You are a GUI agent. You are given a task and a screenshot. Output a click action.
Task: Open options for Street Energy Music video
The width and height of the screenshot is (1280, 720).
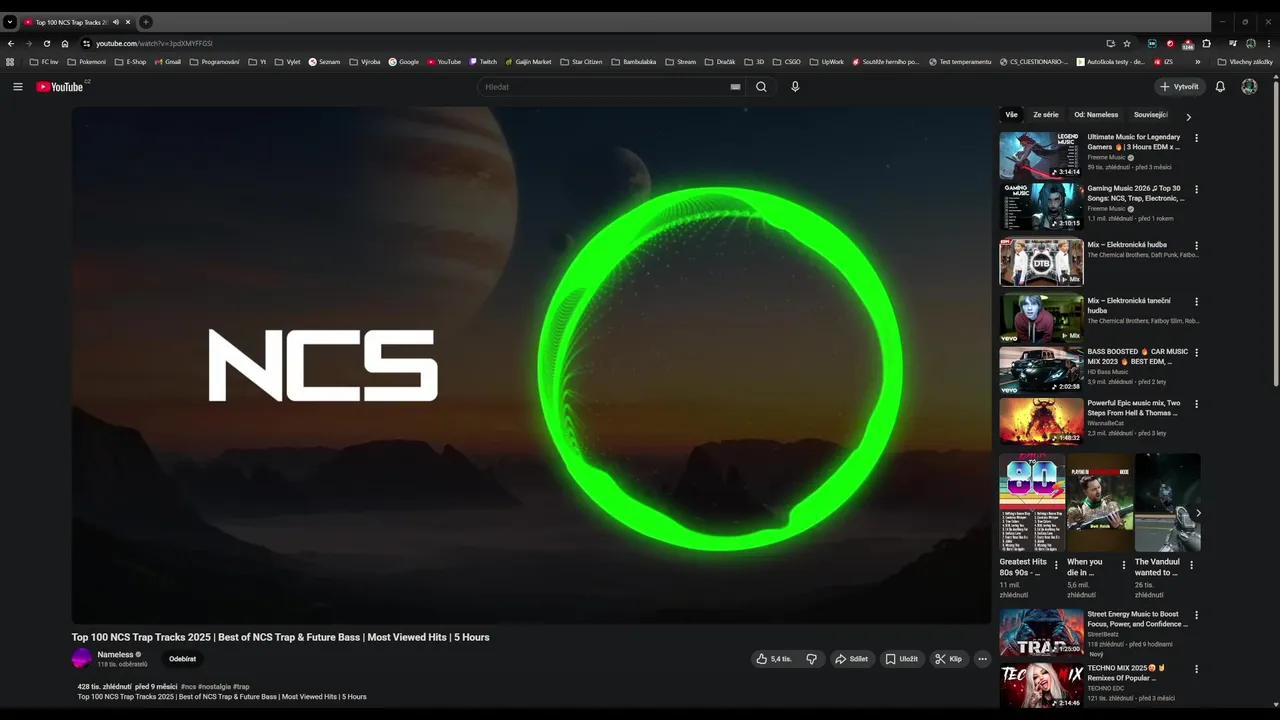tap(1196, 615)
